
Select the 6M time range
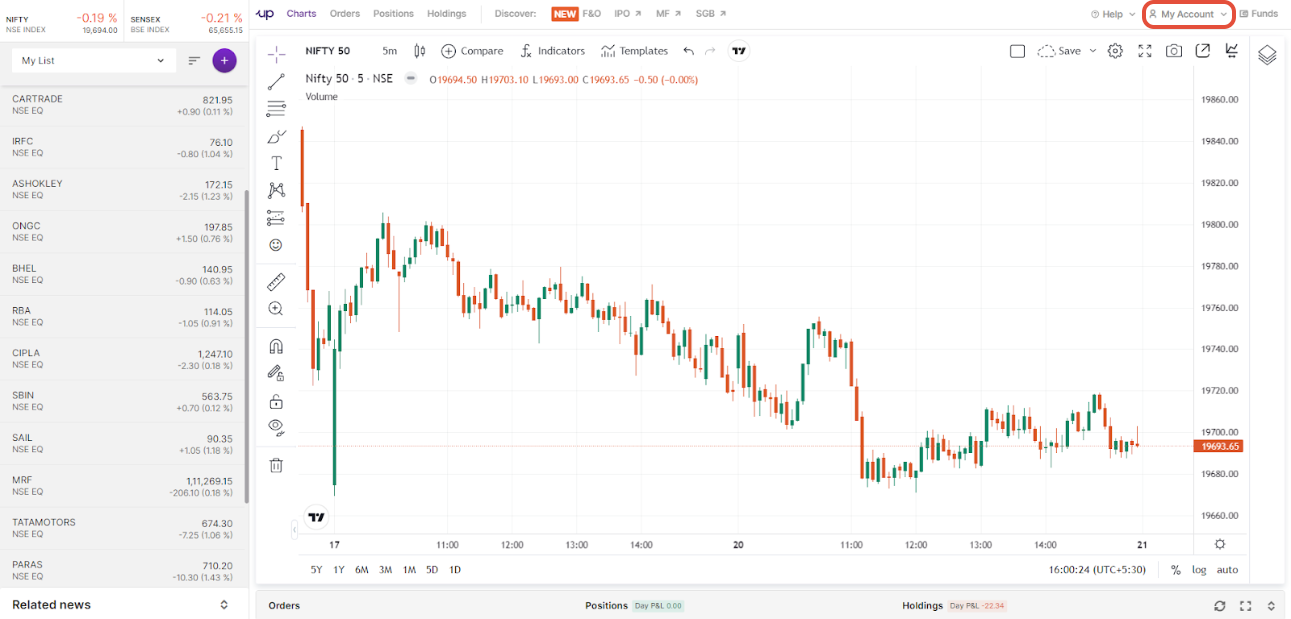click(362, 569)
